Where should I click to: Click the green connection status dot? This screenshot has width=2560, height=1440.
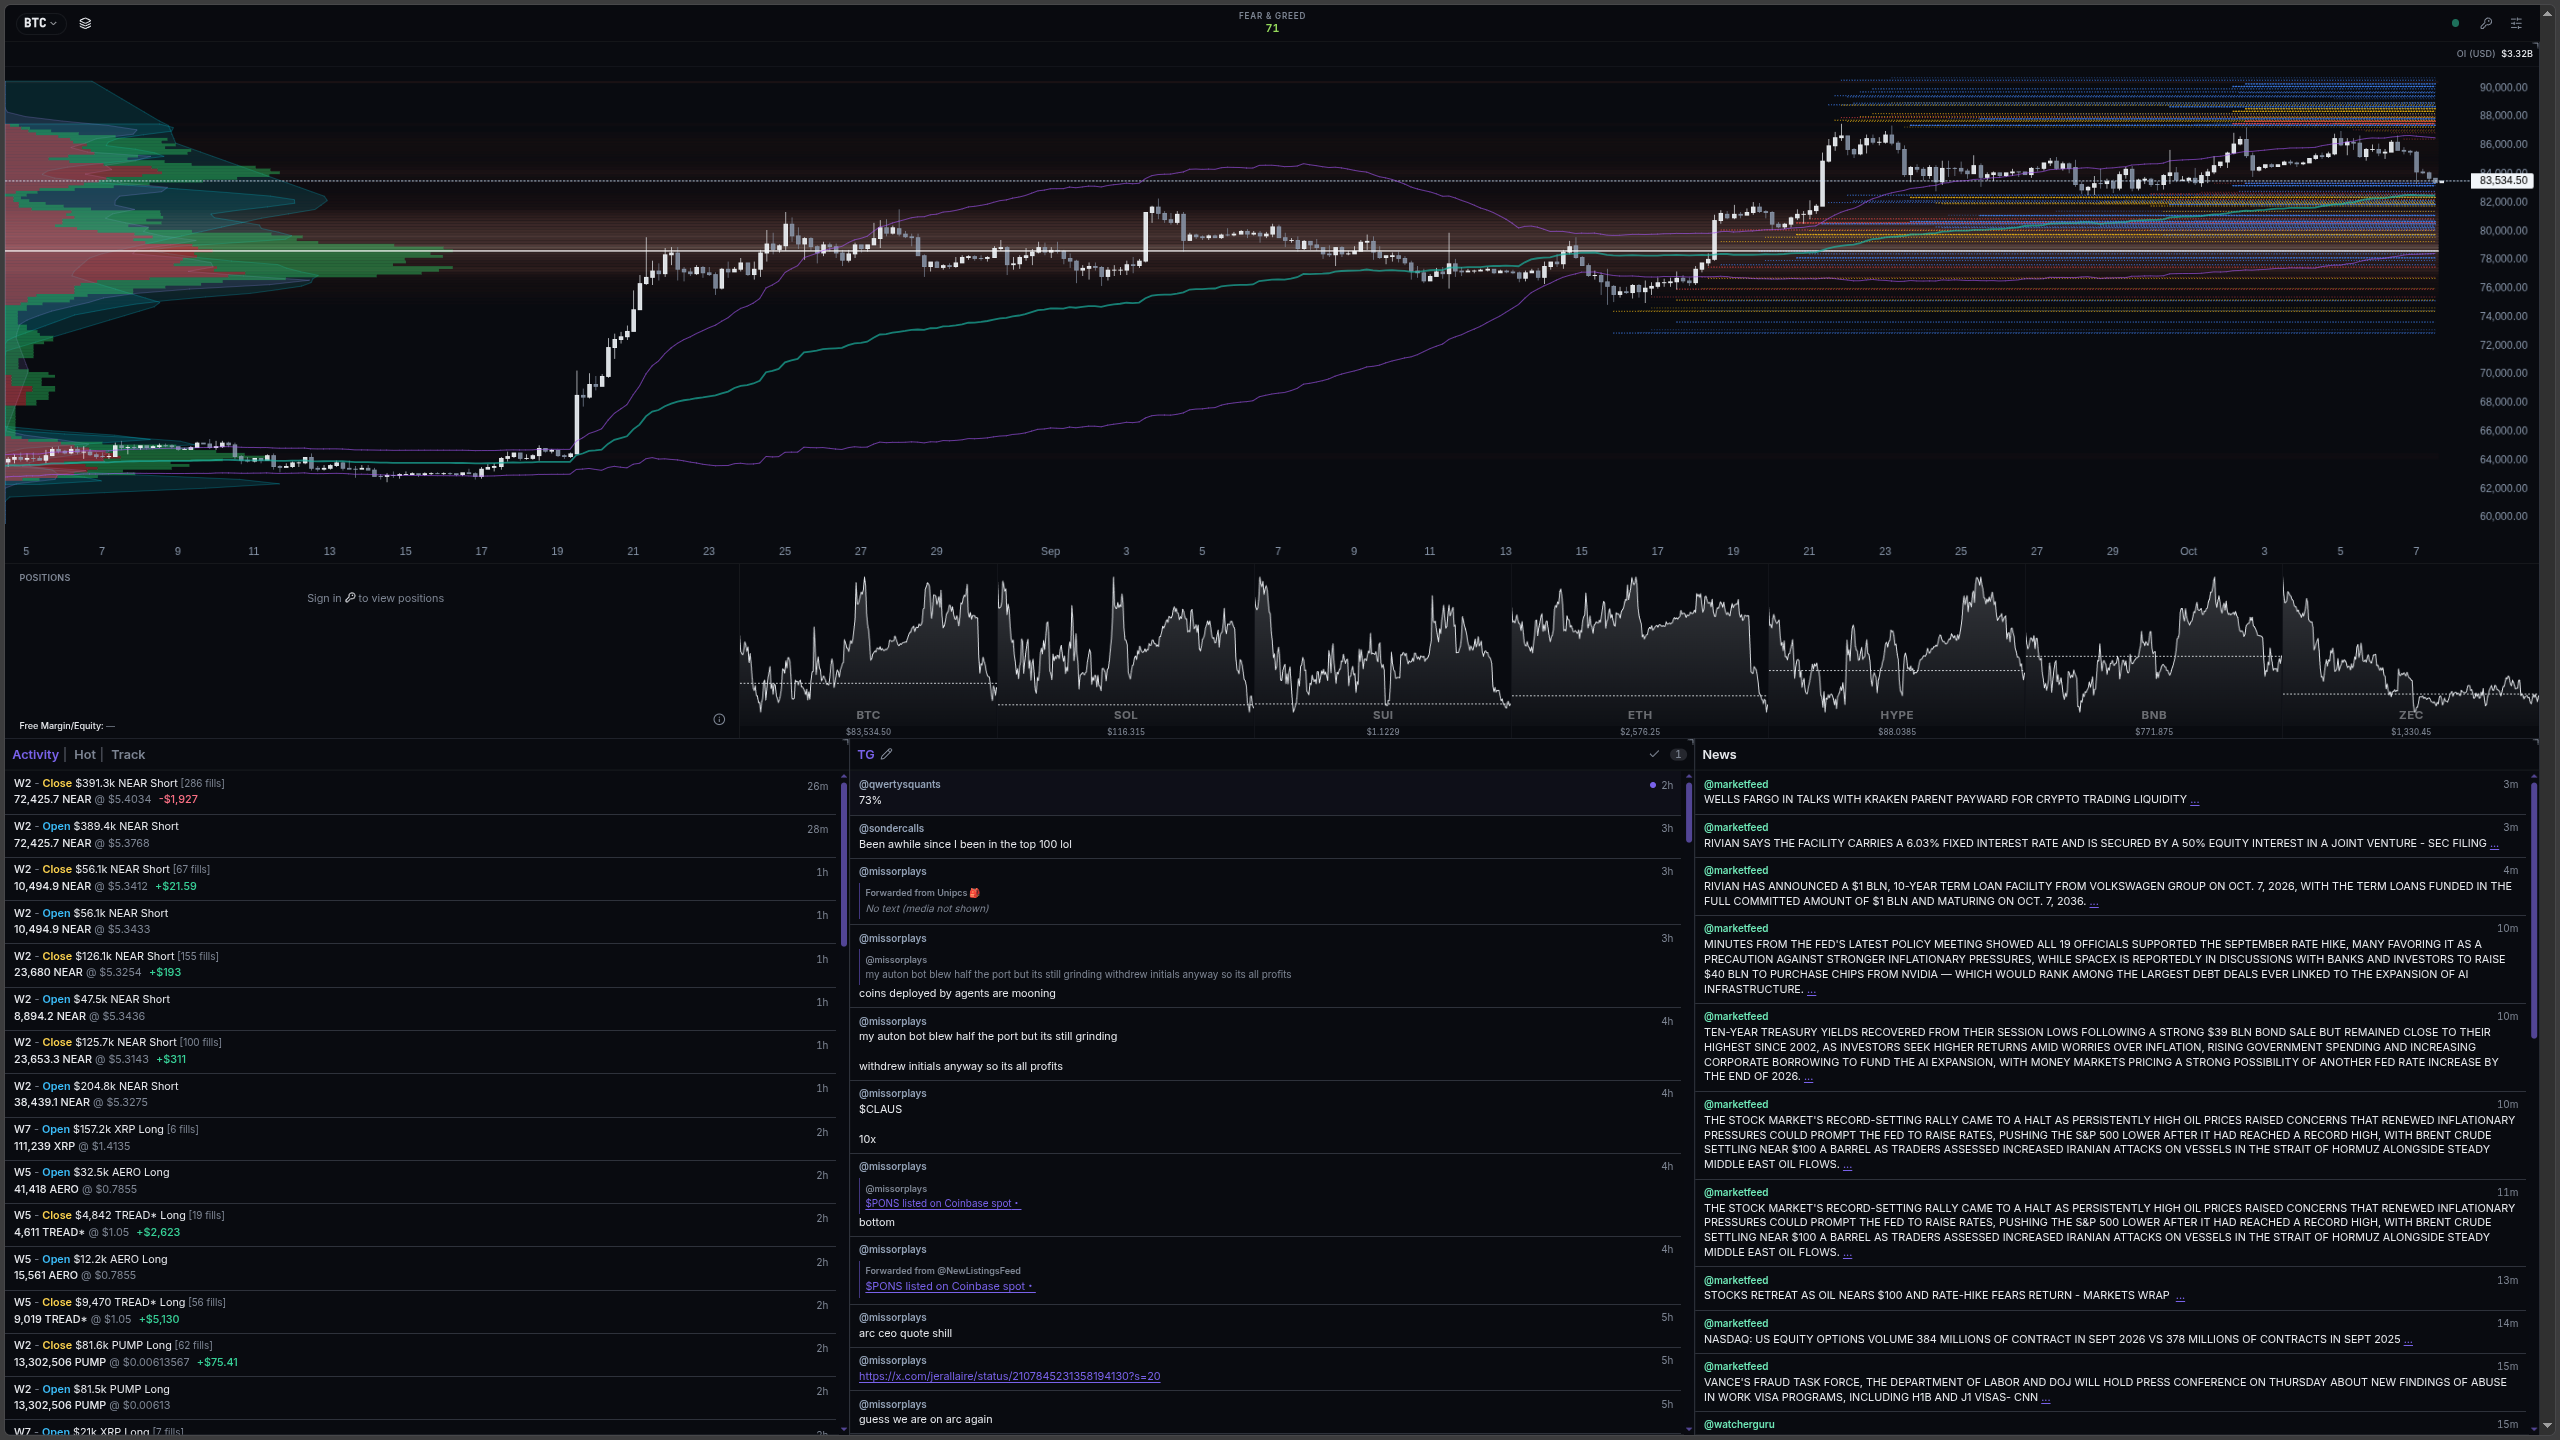click(2455, 23)
